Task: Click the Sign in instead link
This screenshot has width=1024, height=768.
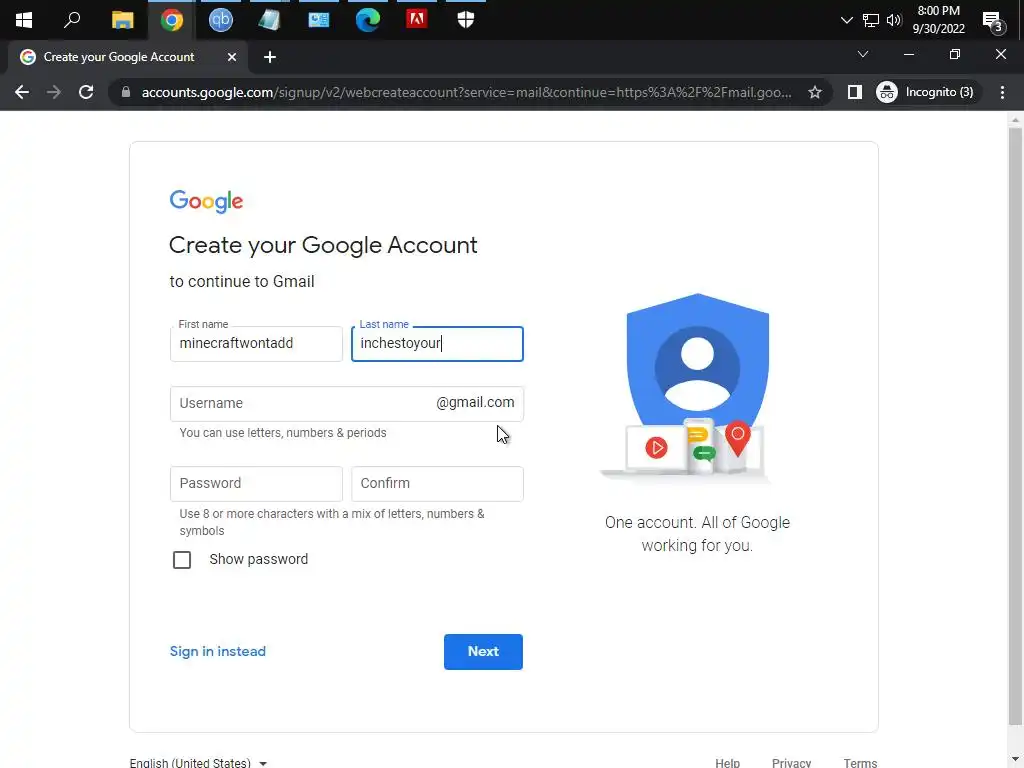Action: (217, 651)
